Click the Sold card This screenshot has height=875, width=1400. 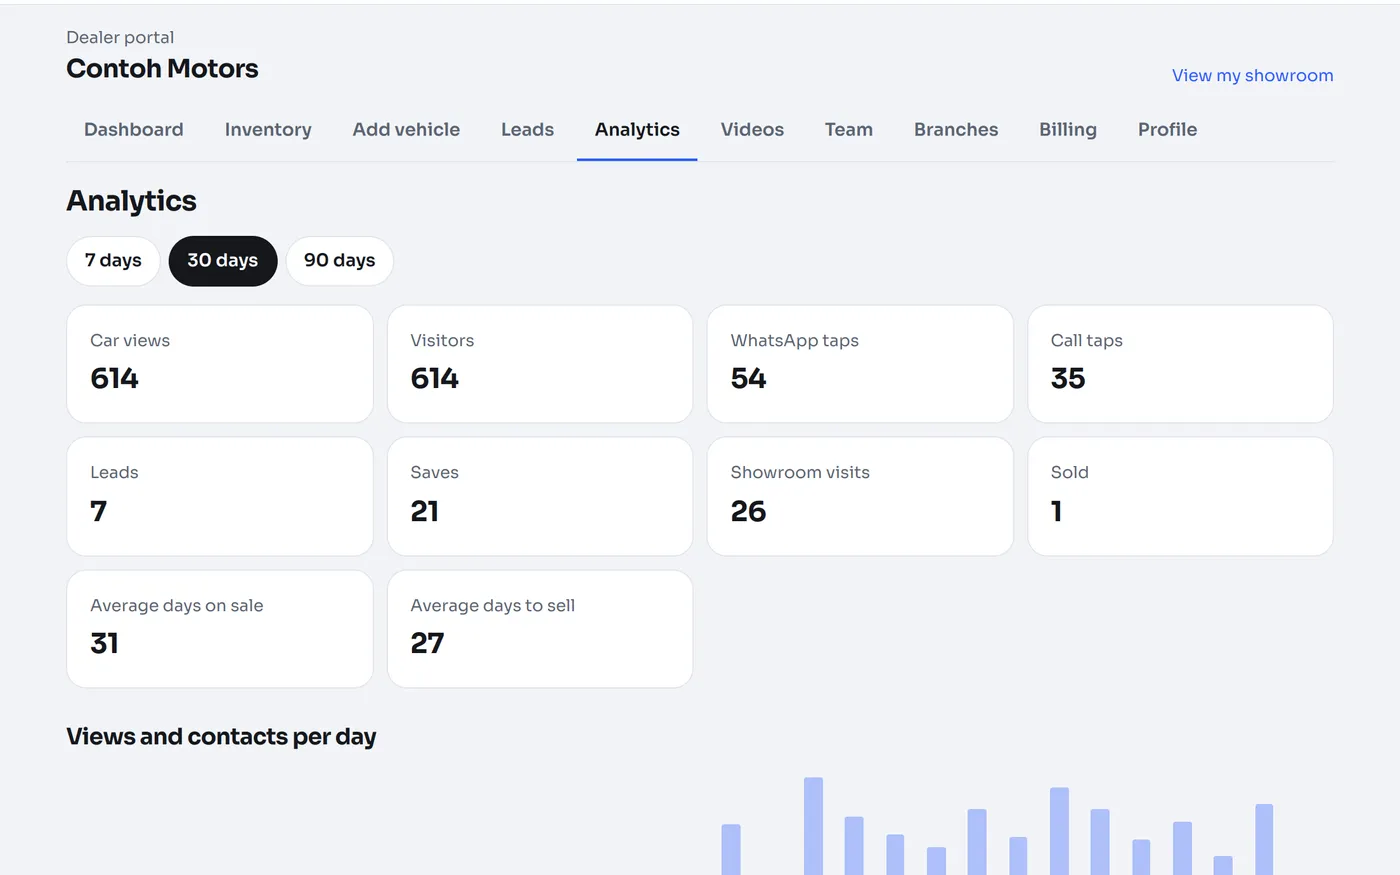tap(1180, 496)
